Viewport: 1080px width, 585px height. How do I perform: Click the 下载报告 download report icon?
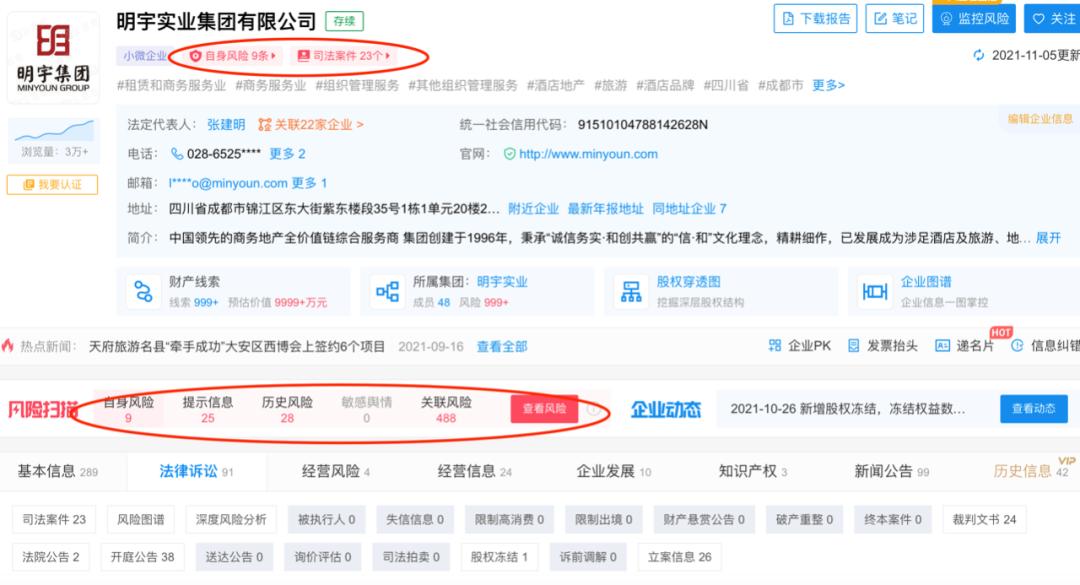[815, 19]
